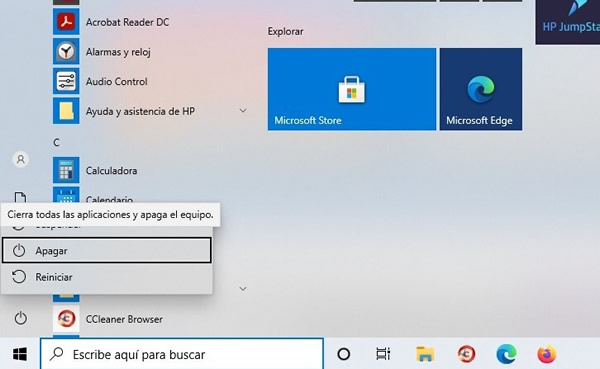Click the power button in Start sidebar
The image size is (600, 369).
(x=21, y=318)
